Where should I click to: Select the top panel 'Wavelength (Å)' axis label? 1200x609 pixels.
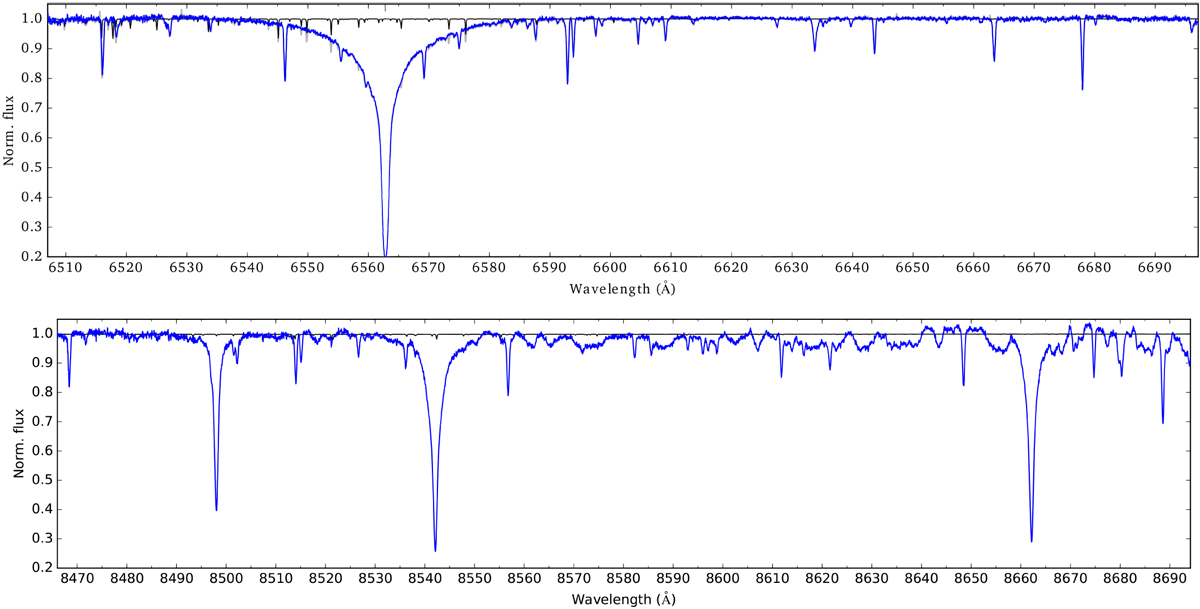[623, 289]
